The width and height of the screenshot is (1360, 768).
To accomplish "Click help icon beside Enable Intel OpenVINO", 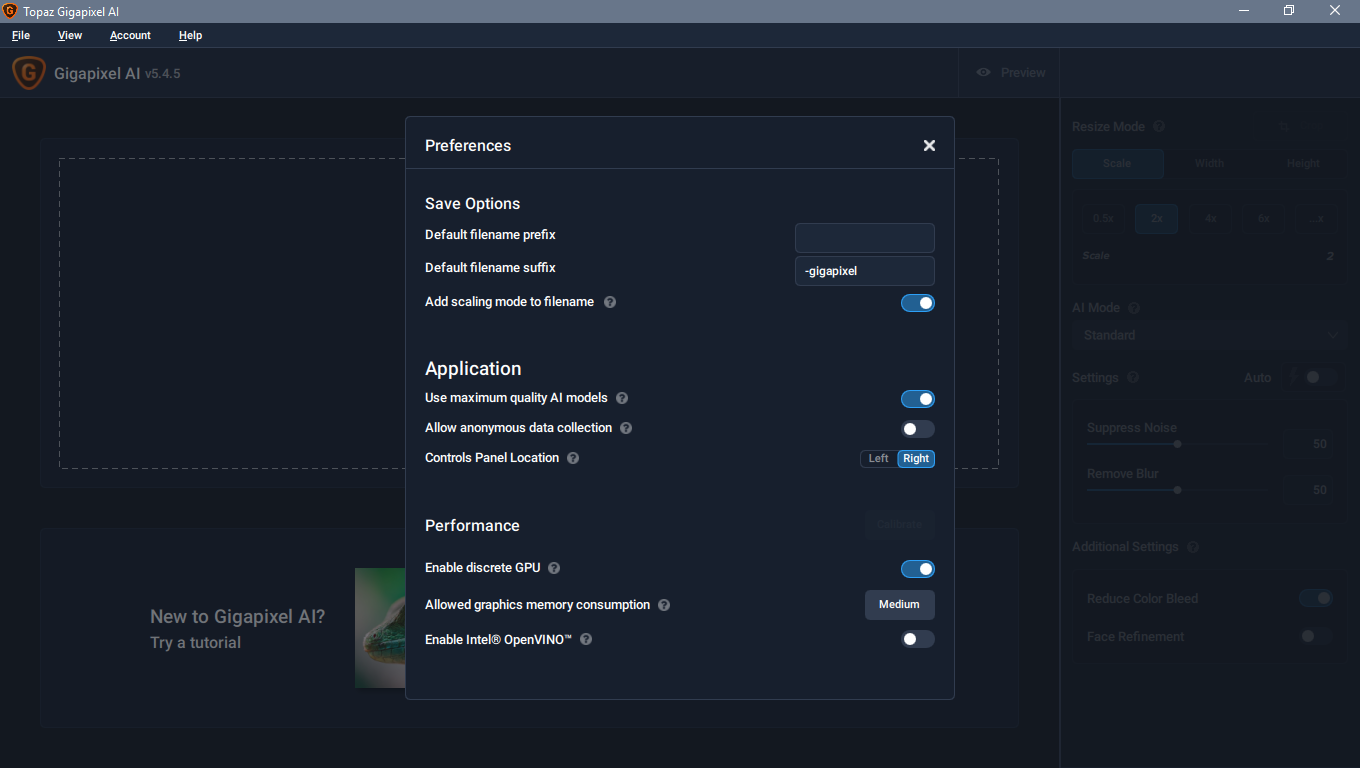I will coord(586,639).
